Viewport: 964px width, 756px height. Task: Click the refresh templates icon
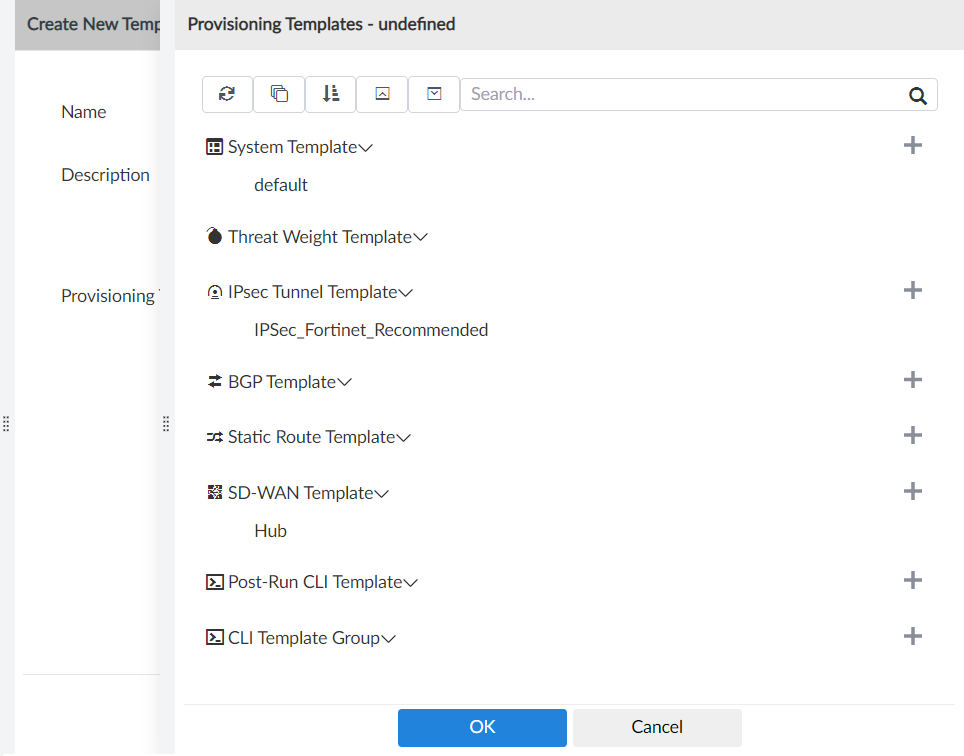tap(227, 94)
